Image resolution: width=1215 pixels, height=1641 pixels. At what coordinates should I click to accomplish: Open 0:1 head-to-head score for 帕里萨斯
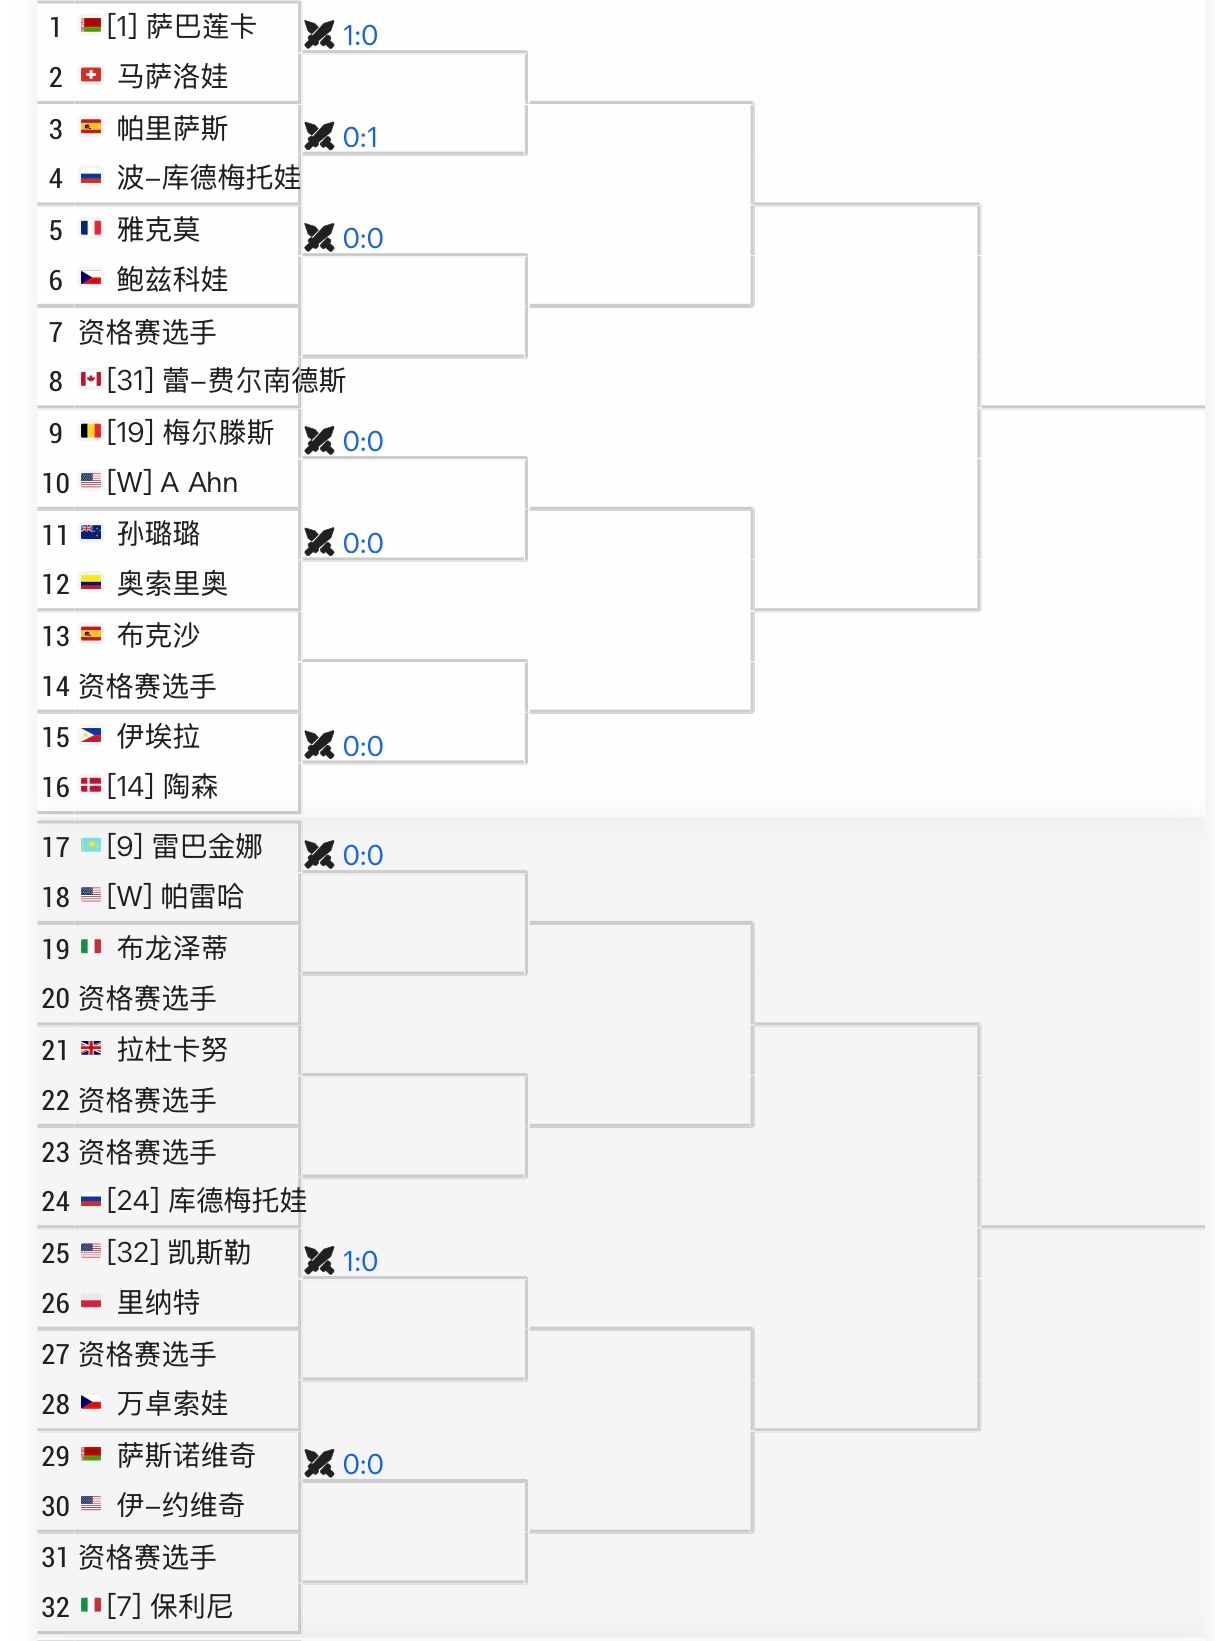360,137
